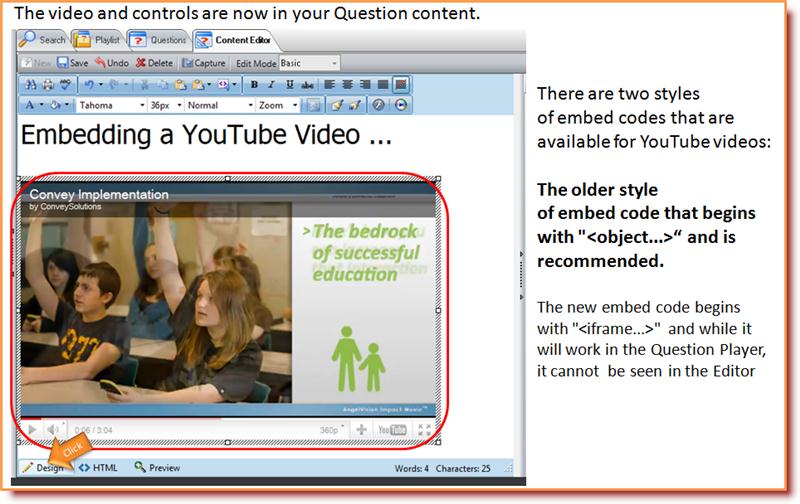The height and width of the screenshot is (504, 800).
Task: Open the Questions tab
Action: [x=158, y=40]
